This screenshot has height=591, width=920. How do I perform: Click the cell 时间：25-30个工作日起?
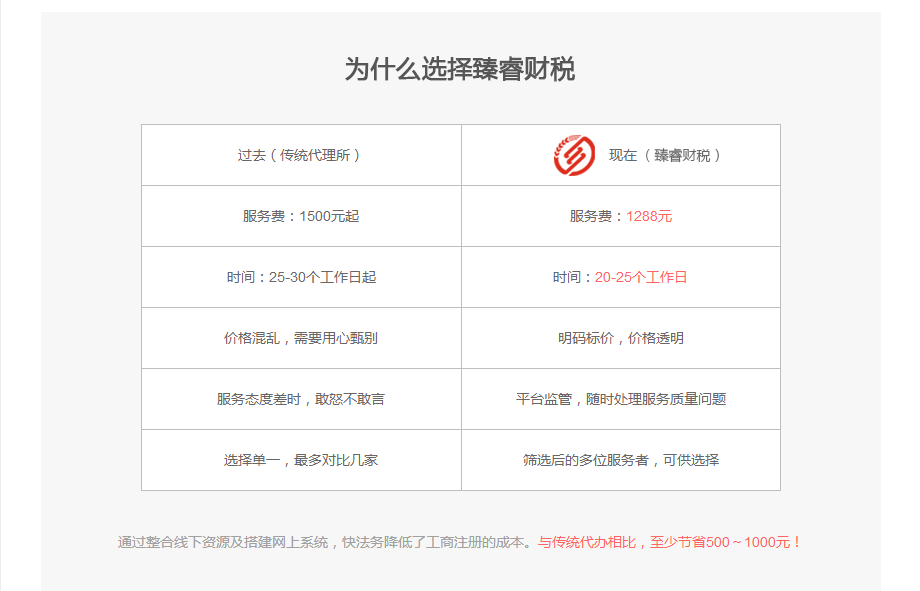[302, 277]
